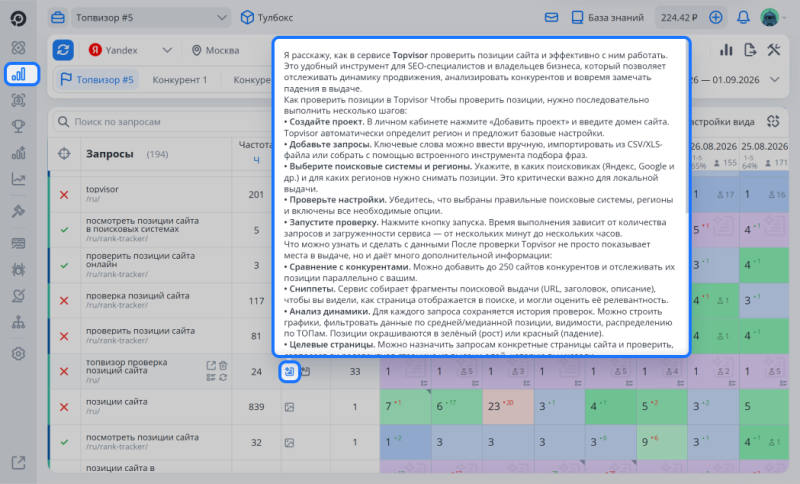
Task: Click the view settings sync icon
Action: pyautogui.click(x=773, y=121)
